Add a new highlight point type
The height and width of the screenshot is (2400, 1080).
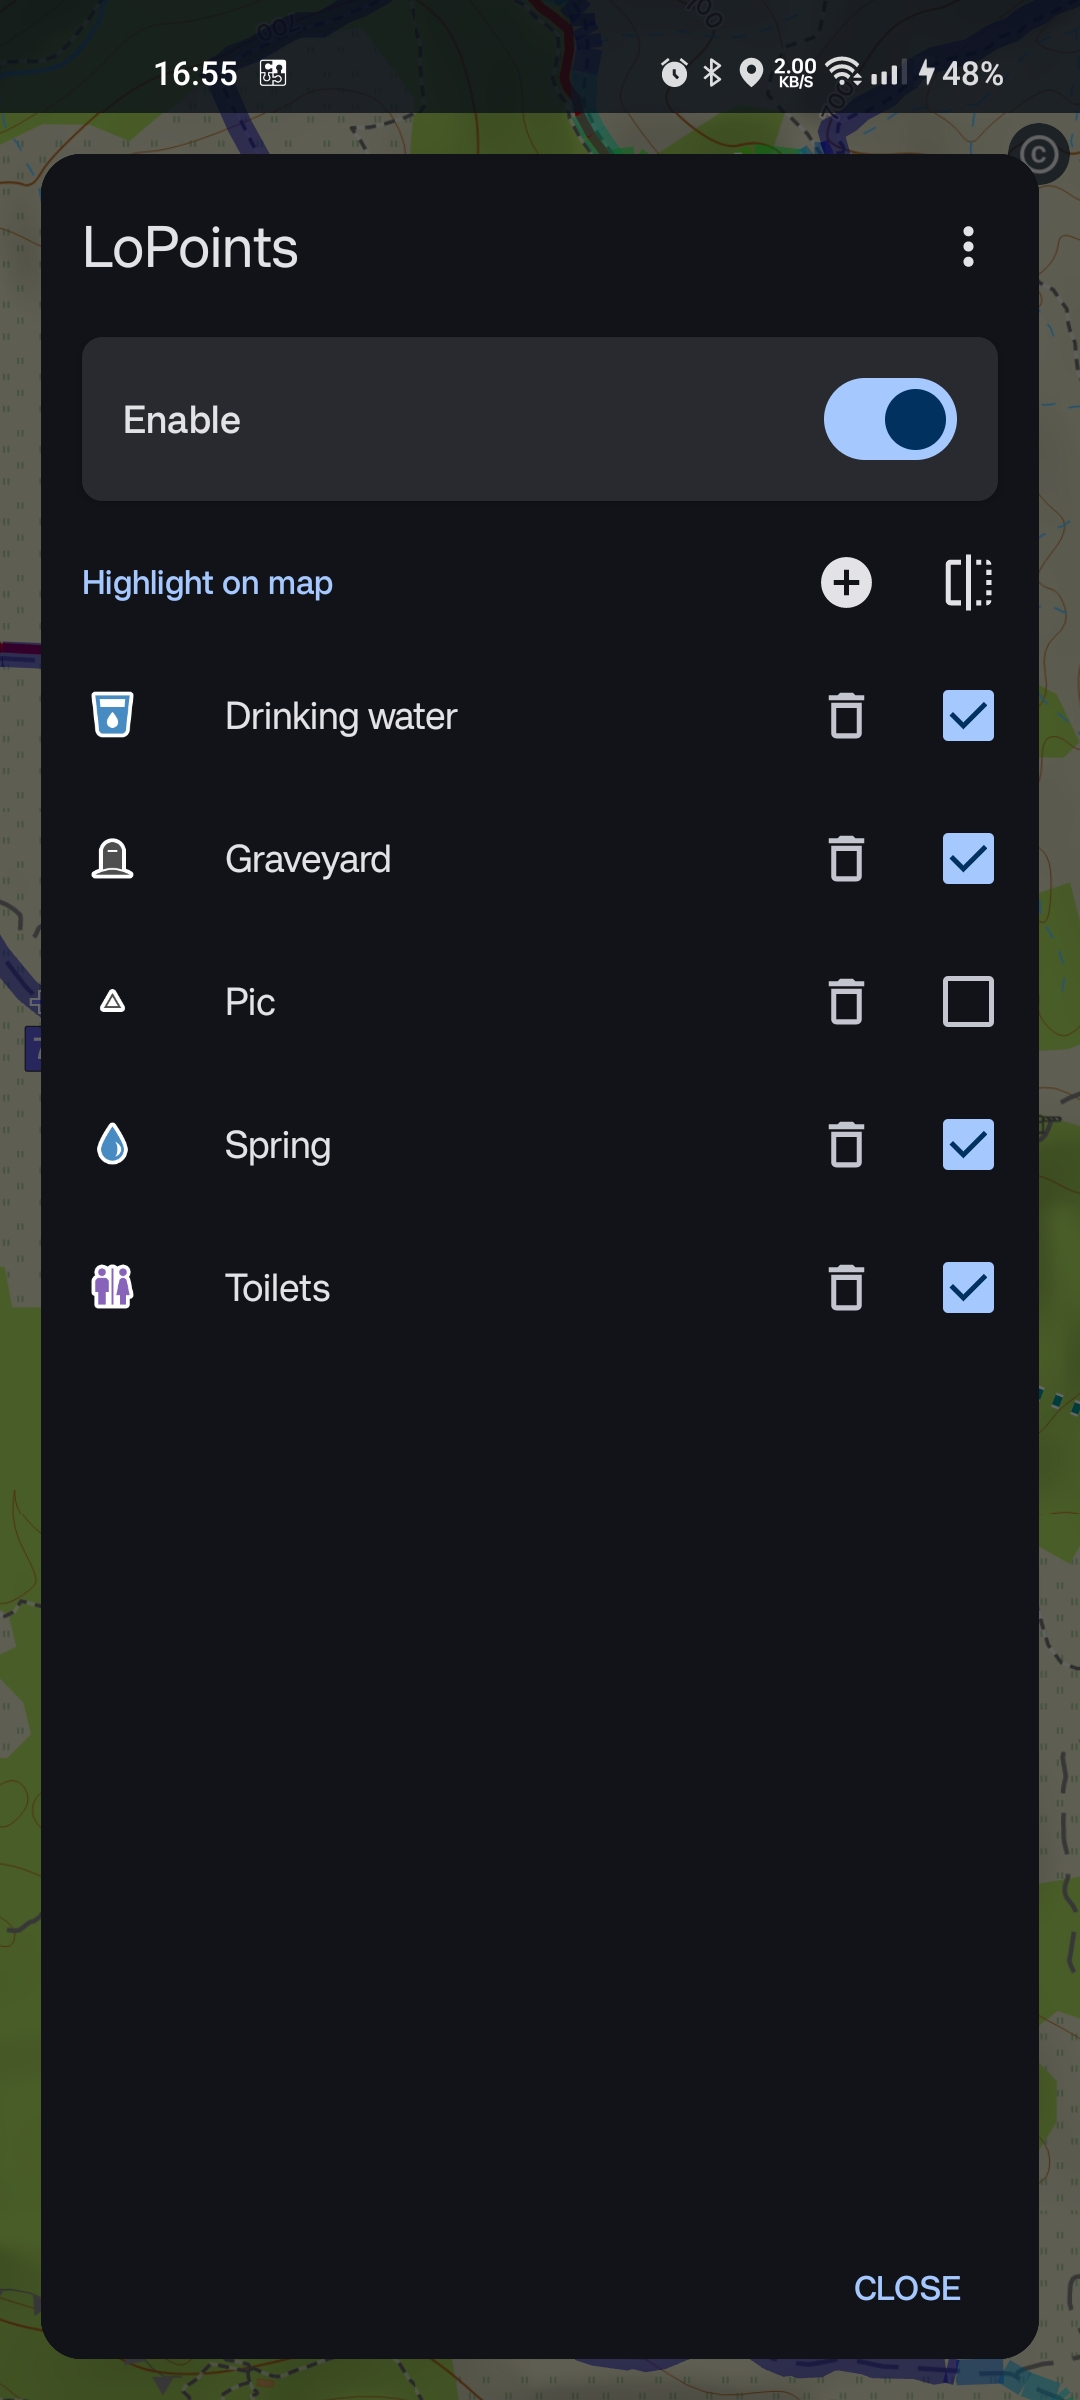click(x=846, y=583)
